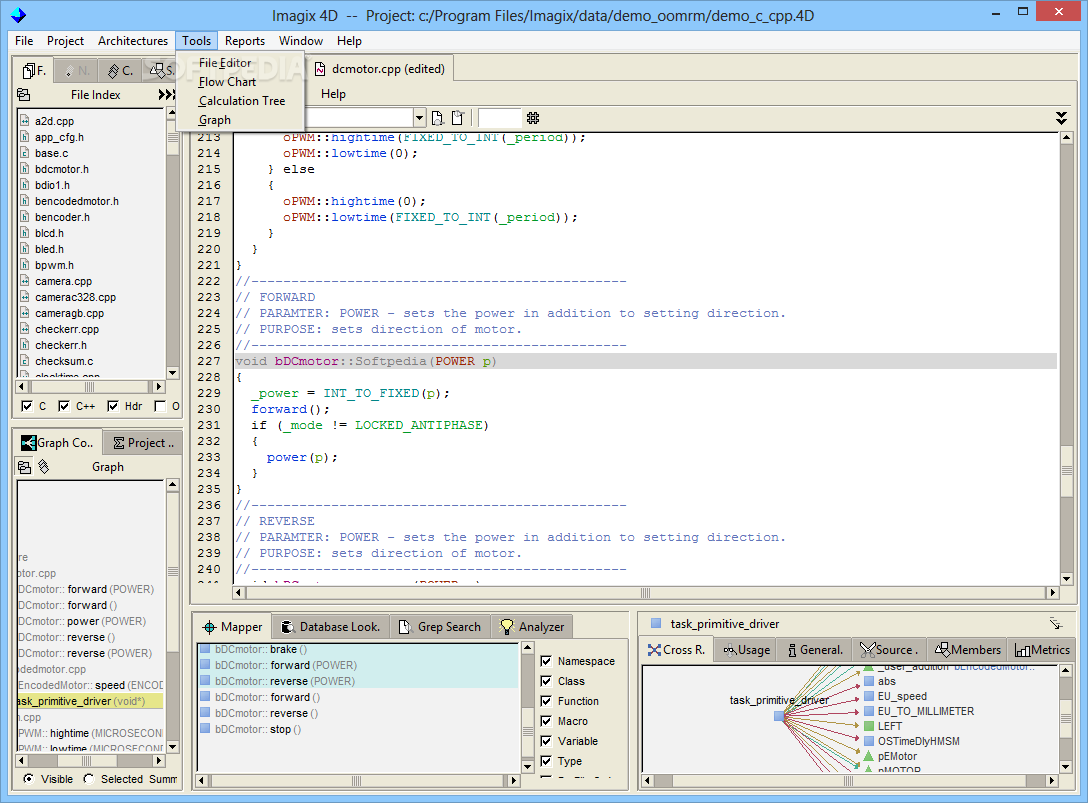1088x803 pixels.
Task: Click the a2d.cpp file icon
Action: pos(24,121)
